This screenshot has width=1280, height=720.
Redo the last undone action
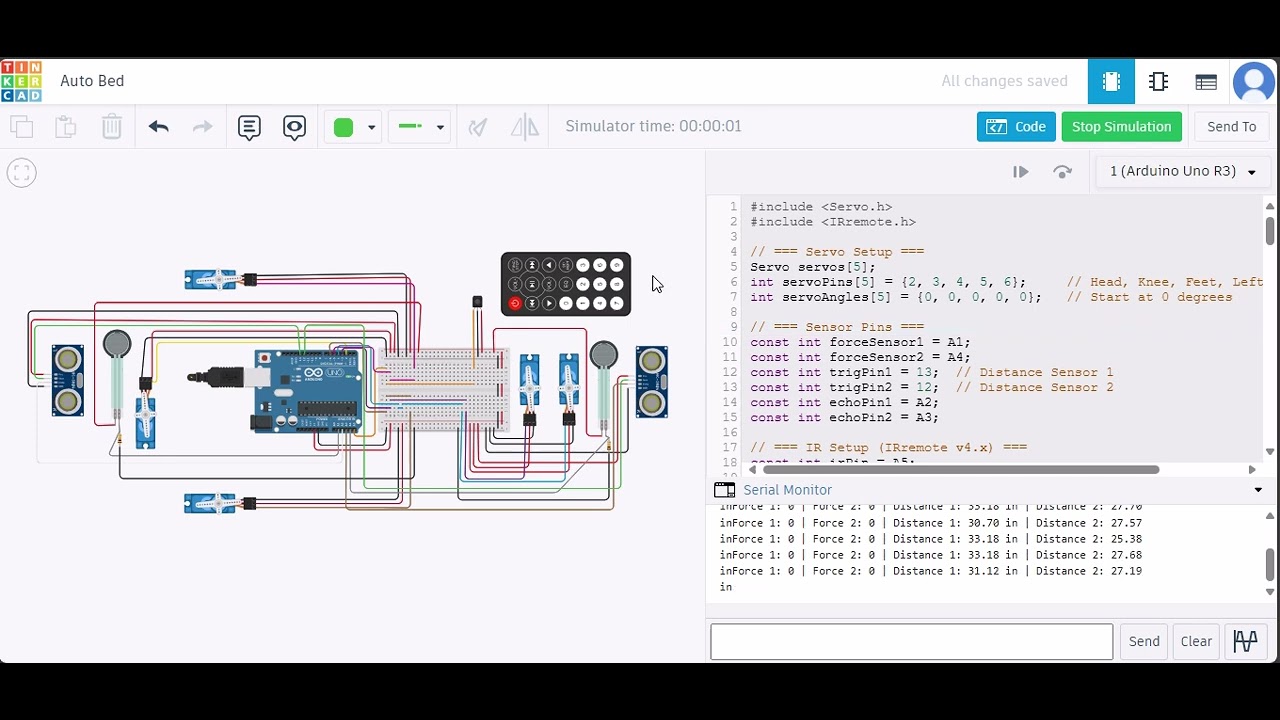tap(203, 127)
